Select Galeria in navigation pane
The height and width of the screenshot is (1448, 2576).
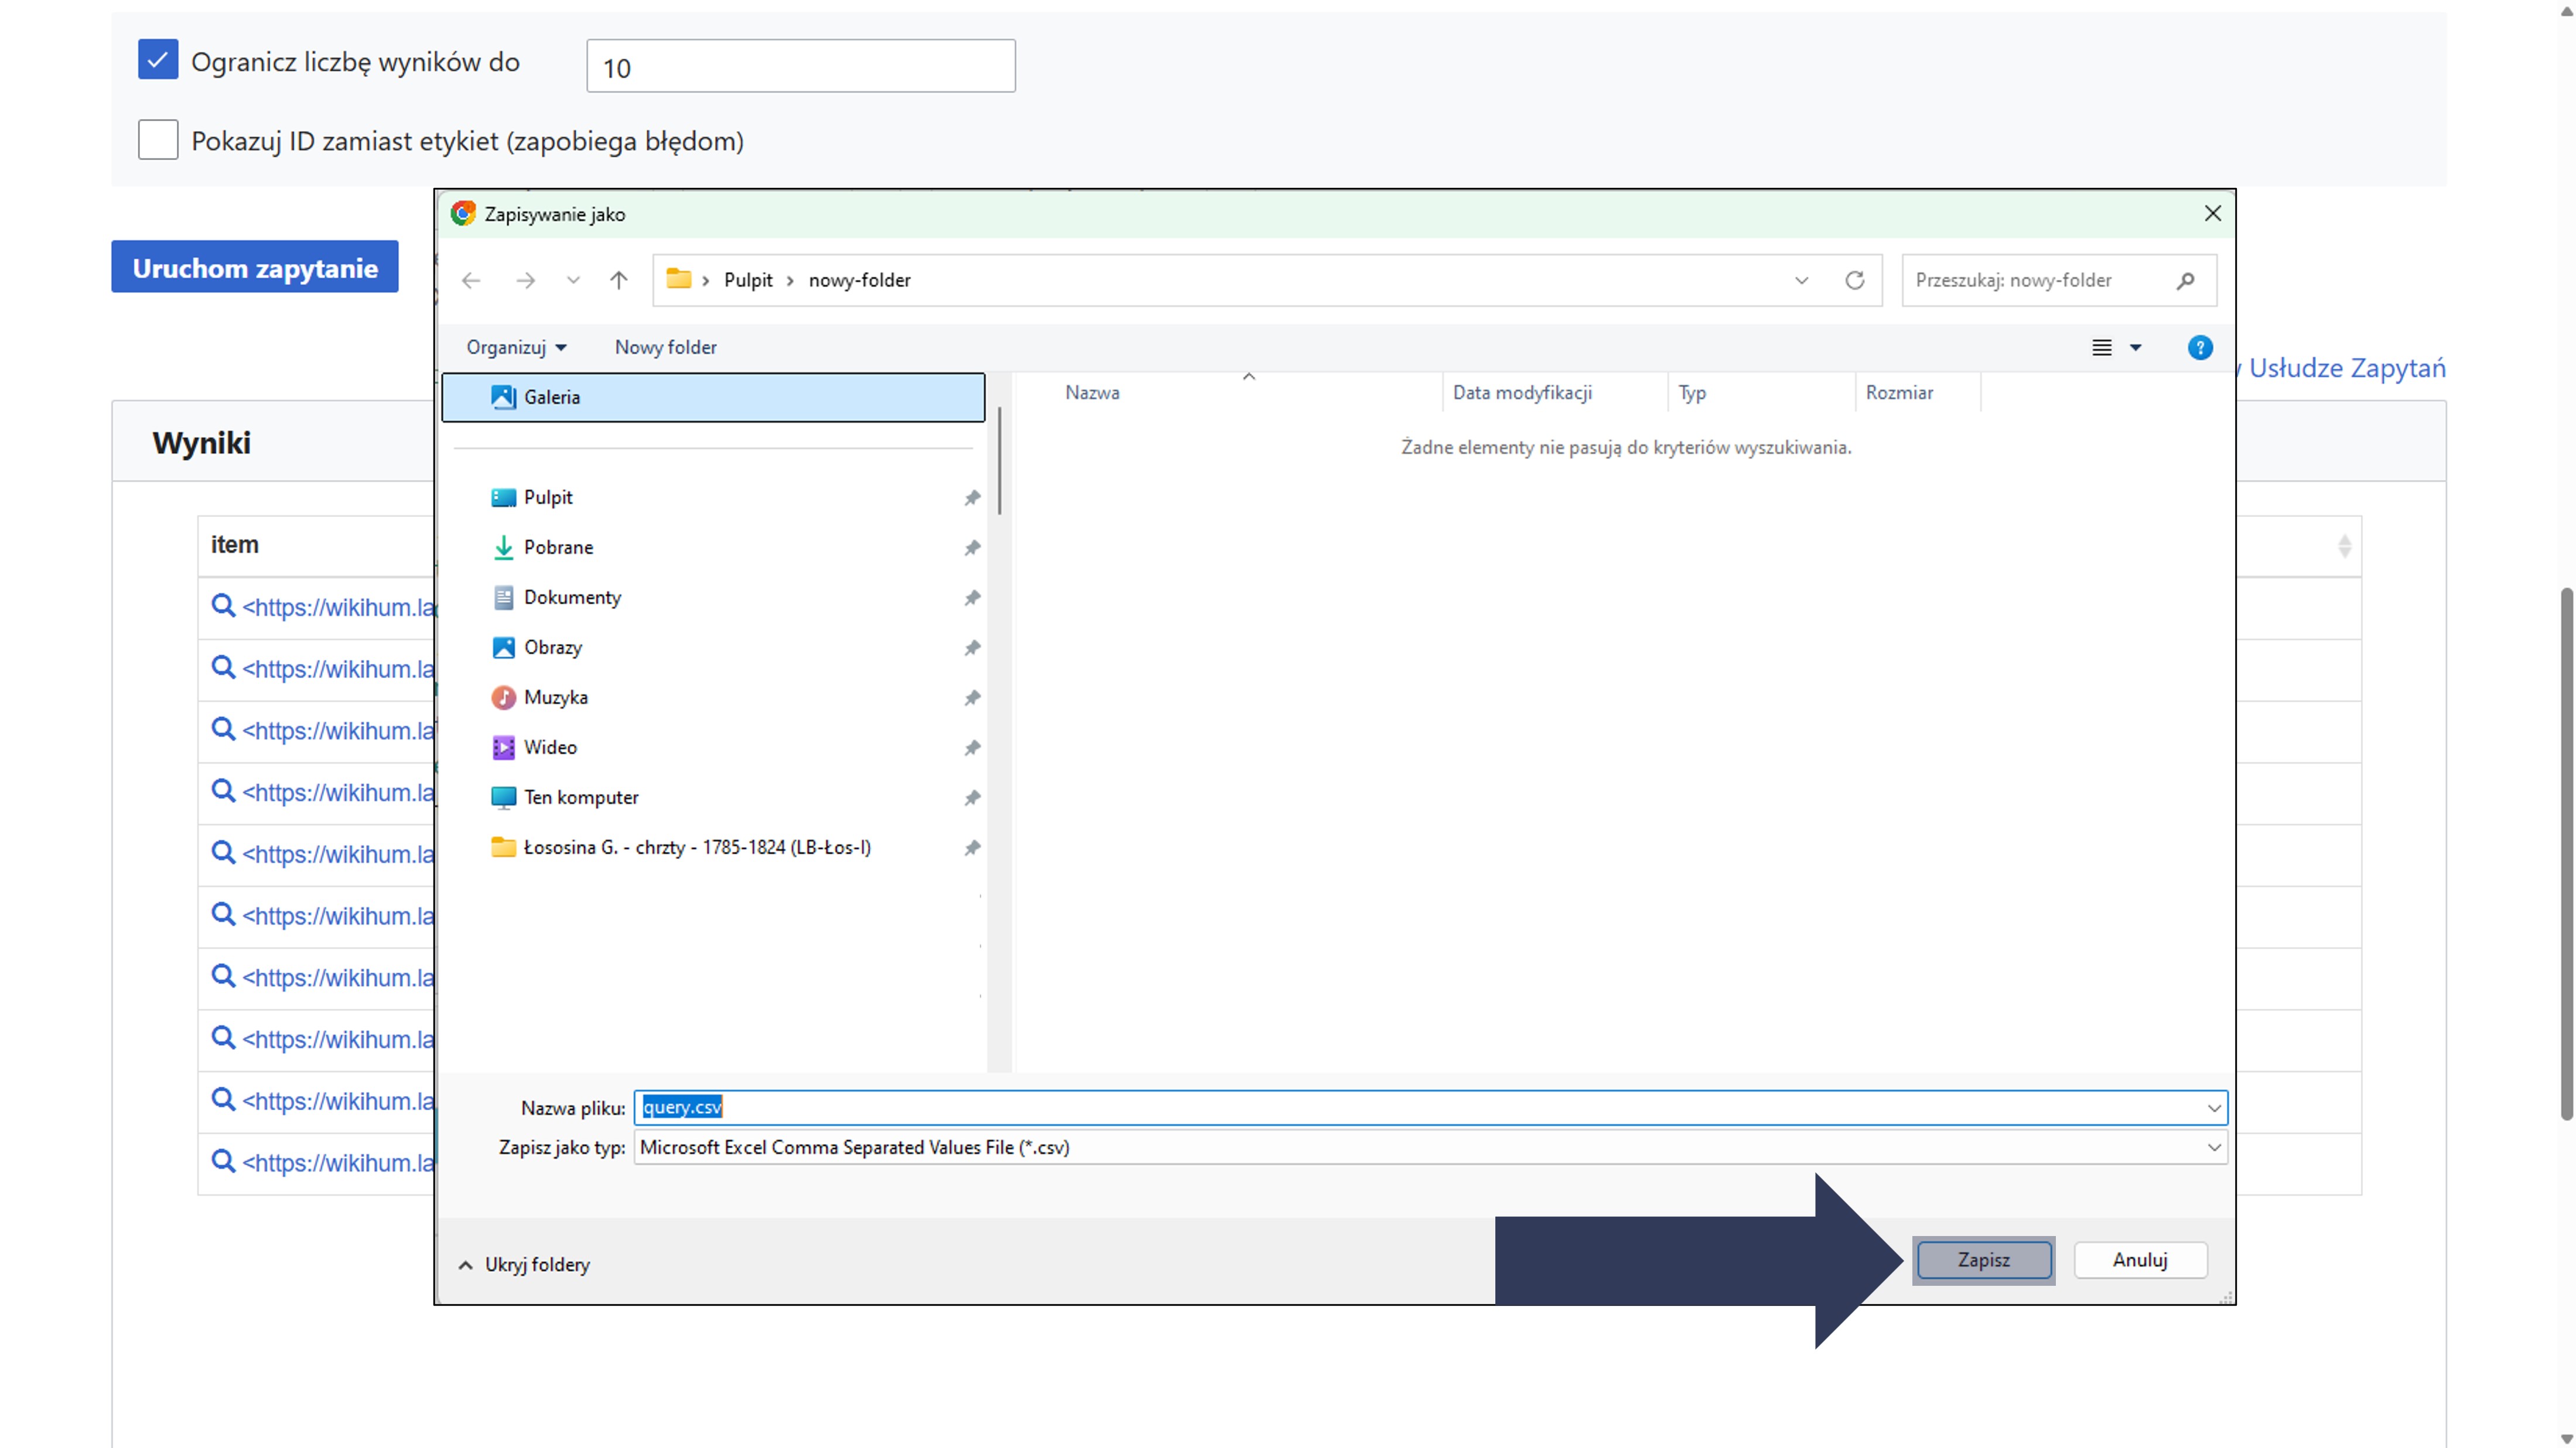point(552,397)
